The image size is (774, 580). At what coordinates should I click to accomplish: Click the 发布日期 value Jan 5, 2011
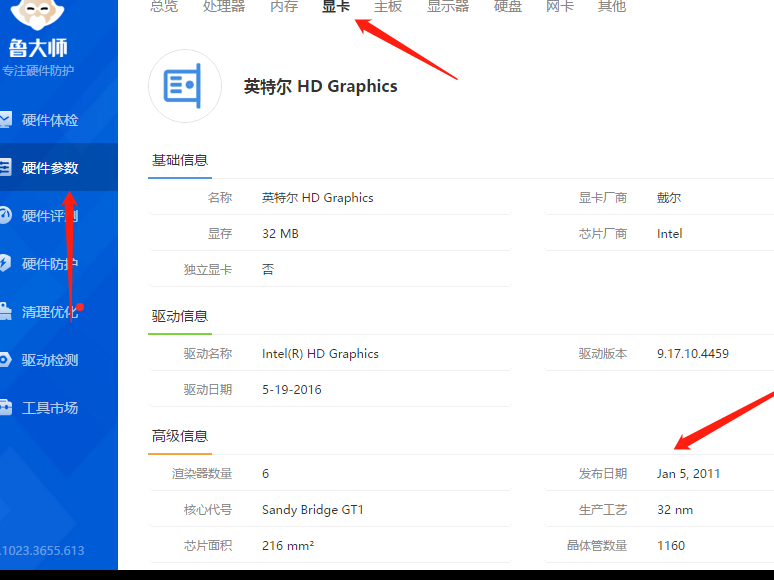pyautogui.click(x=688, y=474)
